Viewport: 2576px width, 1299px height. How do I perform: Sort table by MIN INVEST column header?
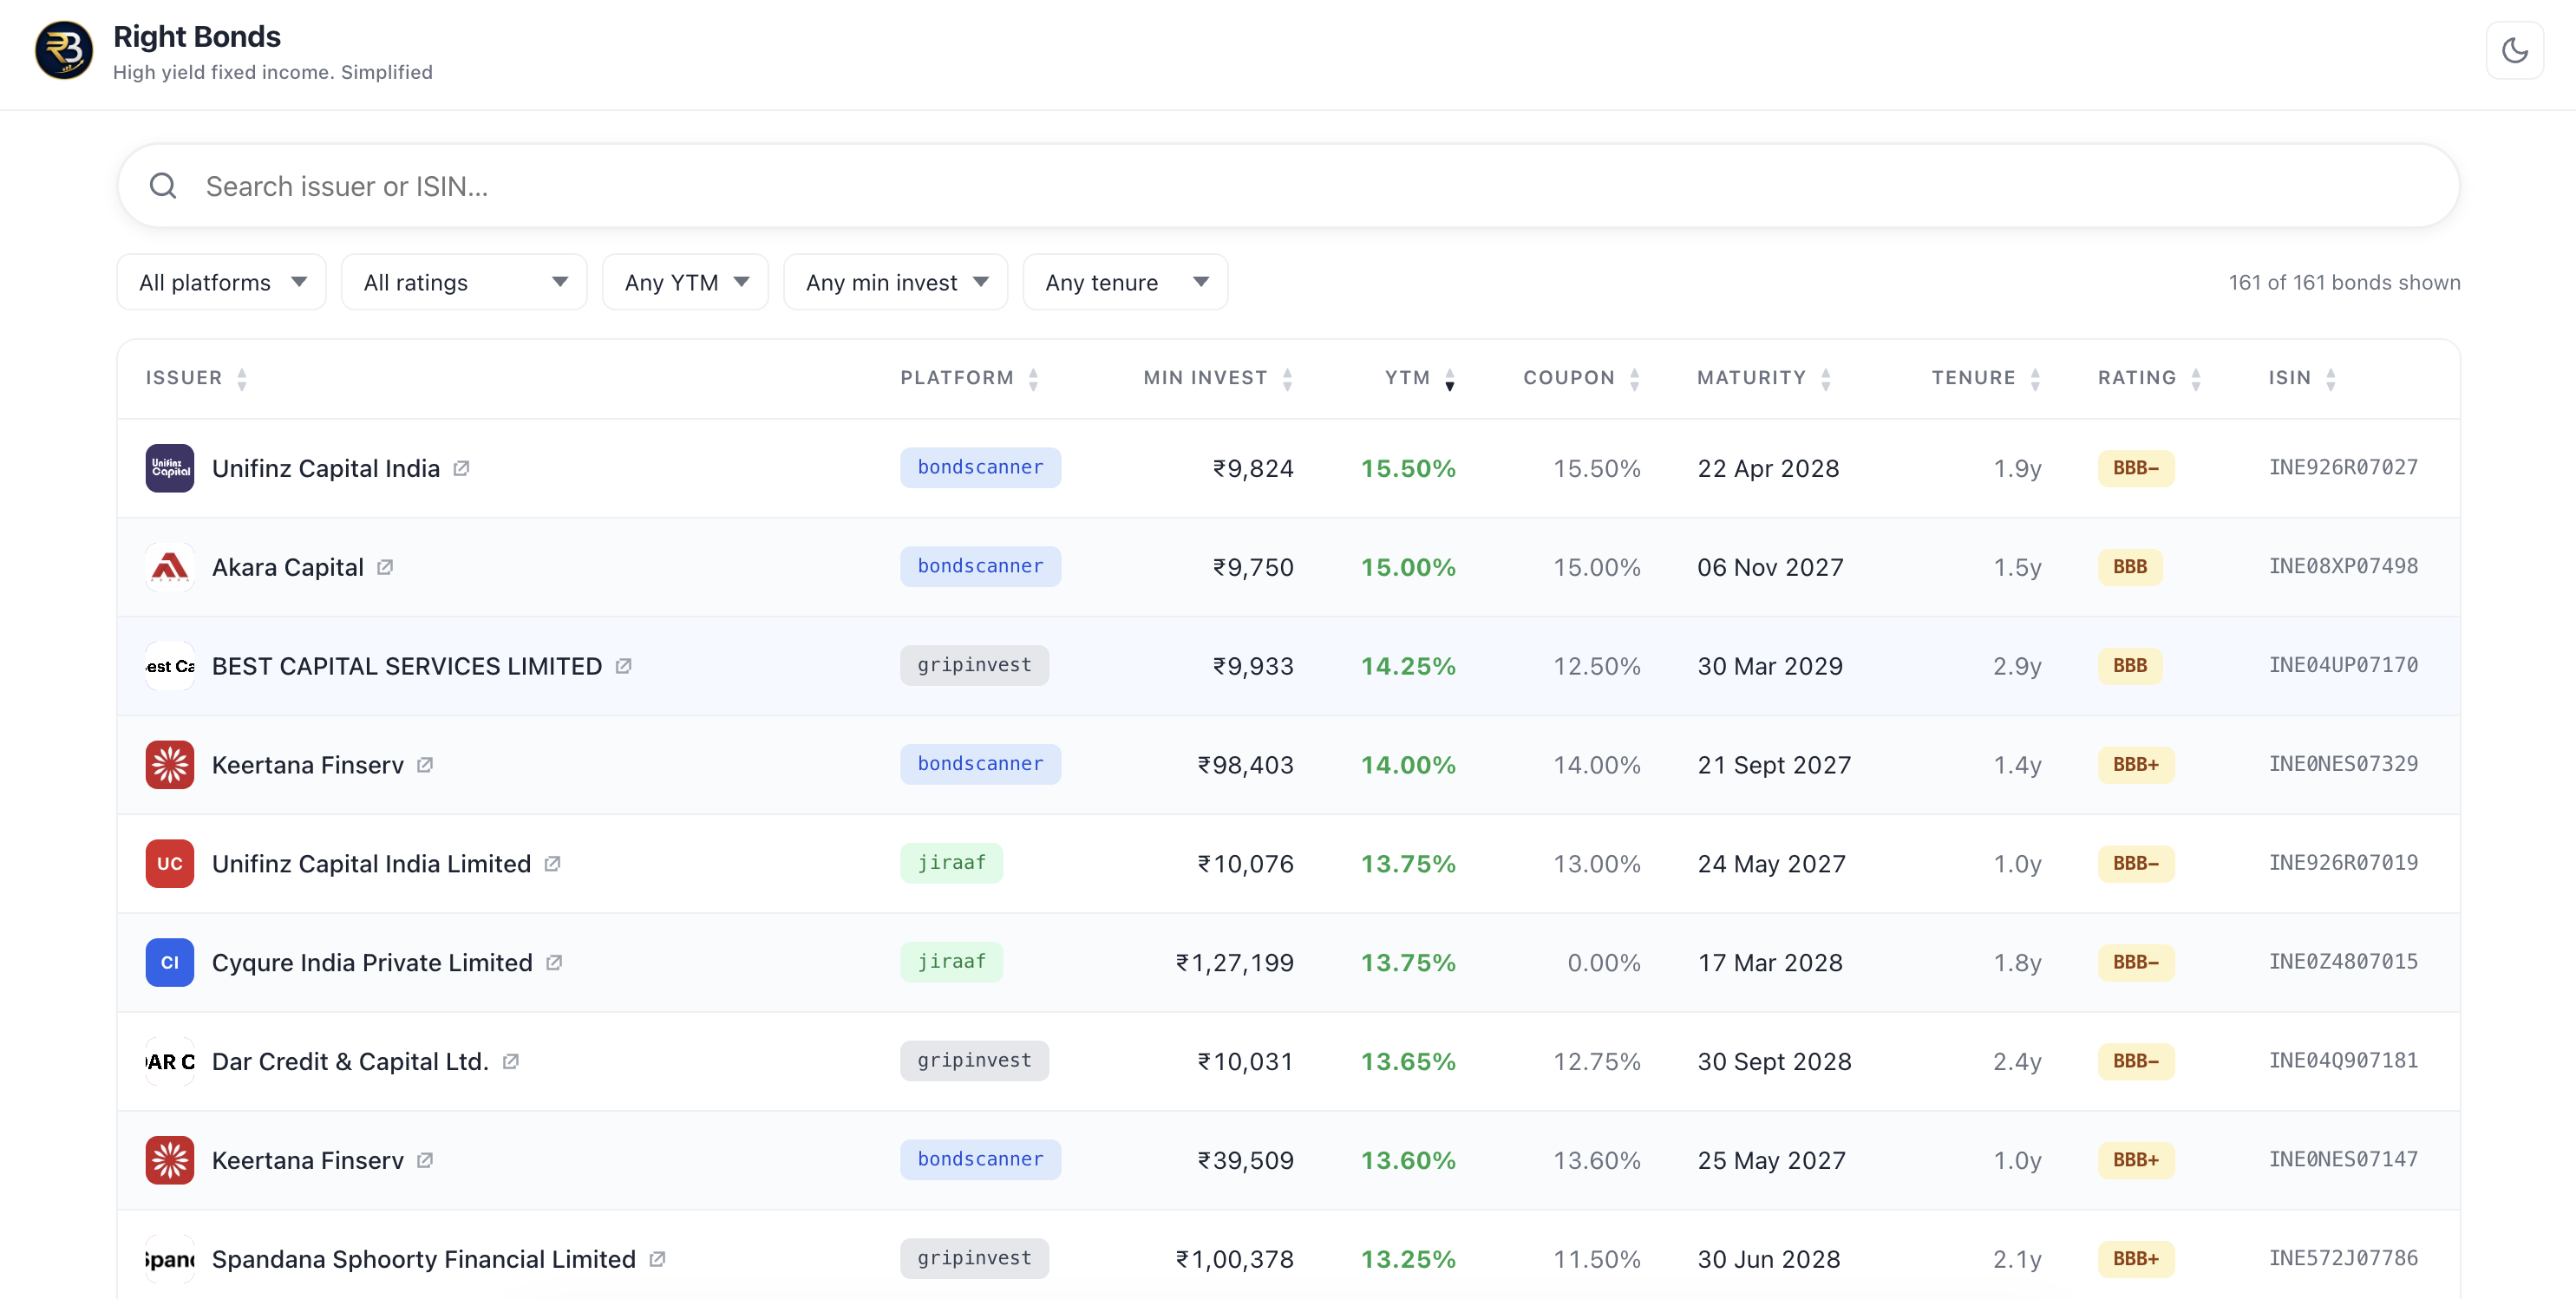[x=1218, y=378]
